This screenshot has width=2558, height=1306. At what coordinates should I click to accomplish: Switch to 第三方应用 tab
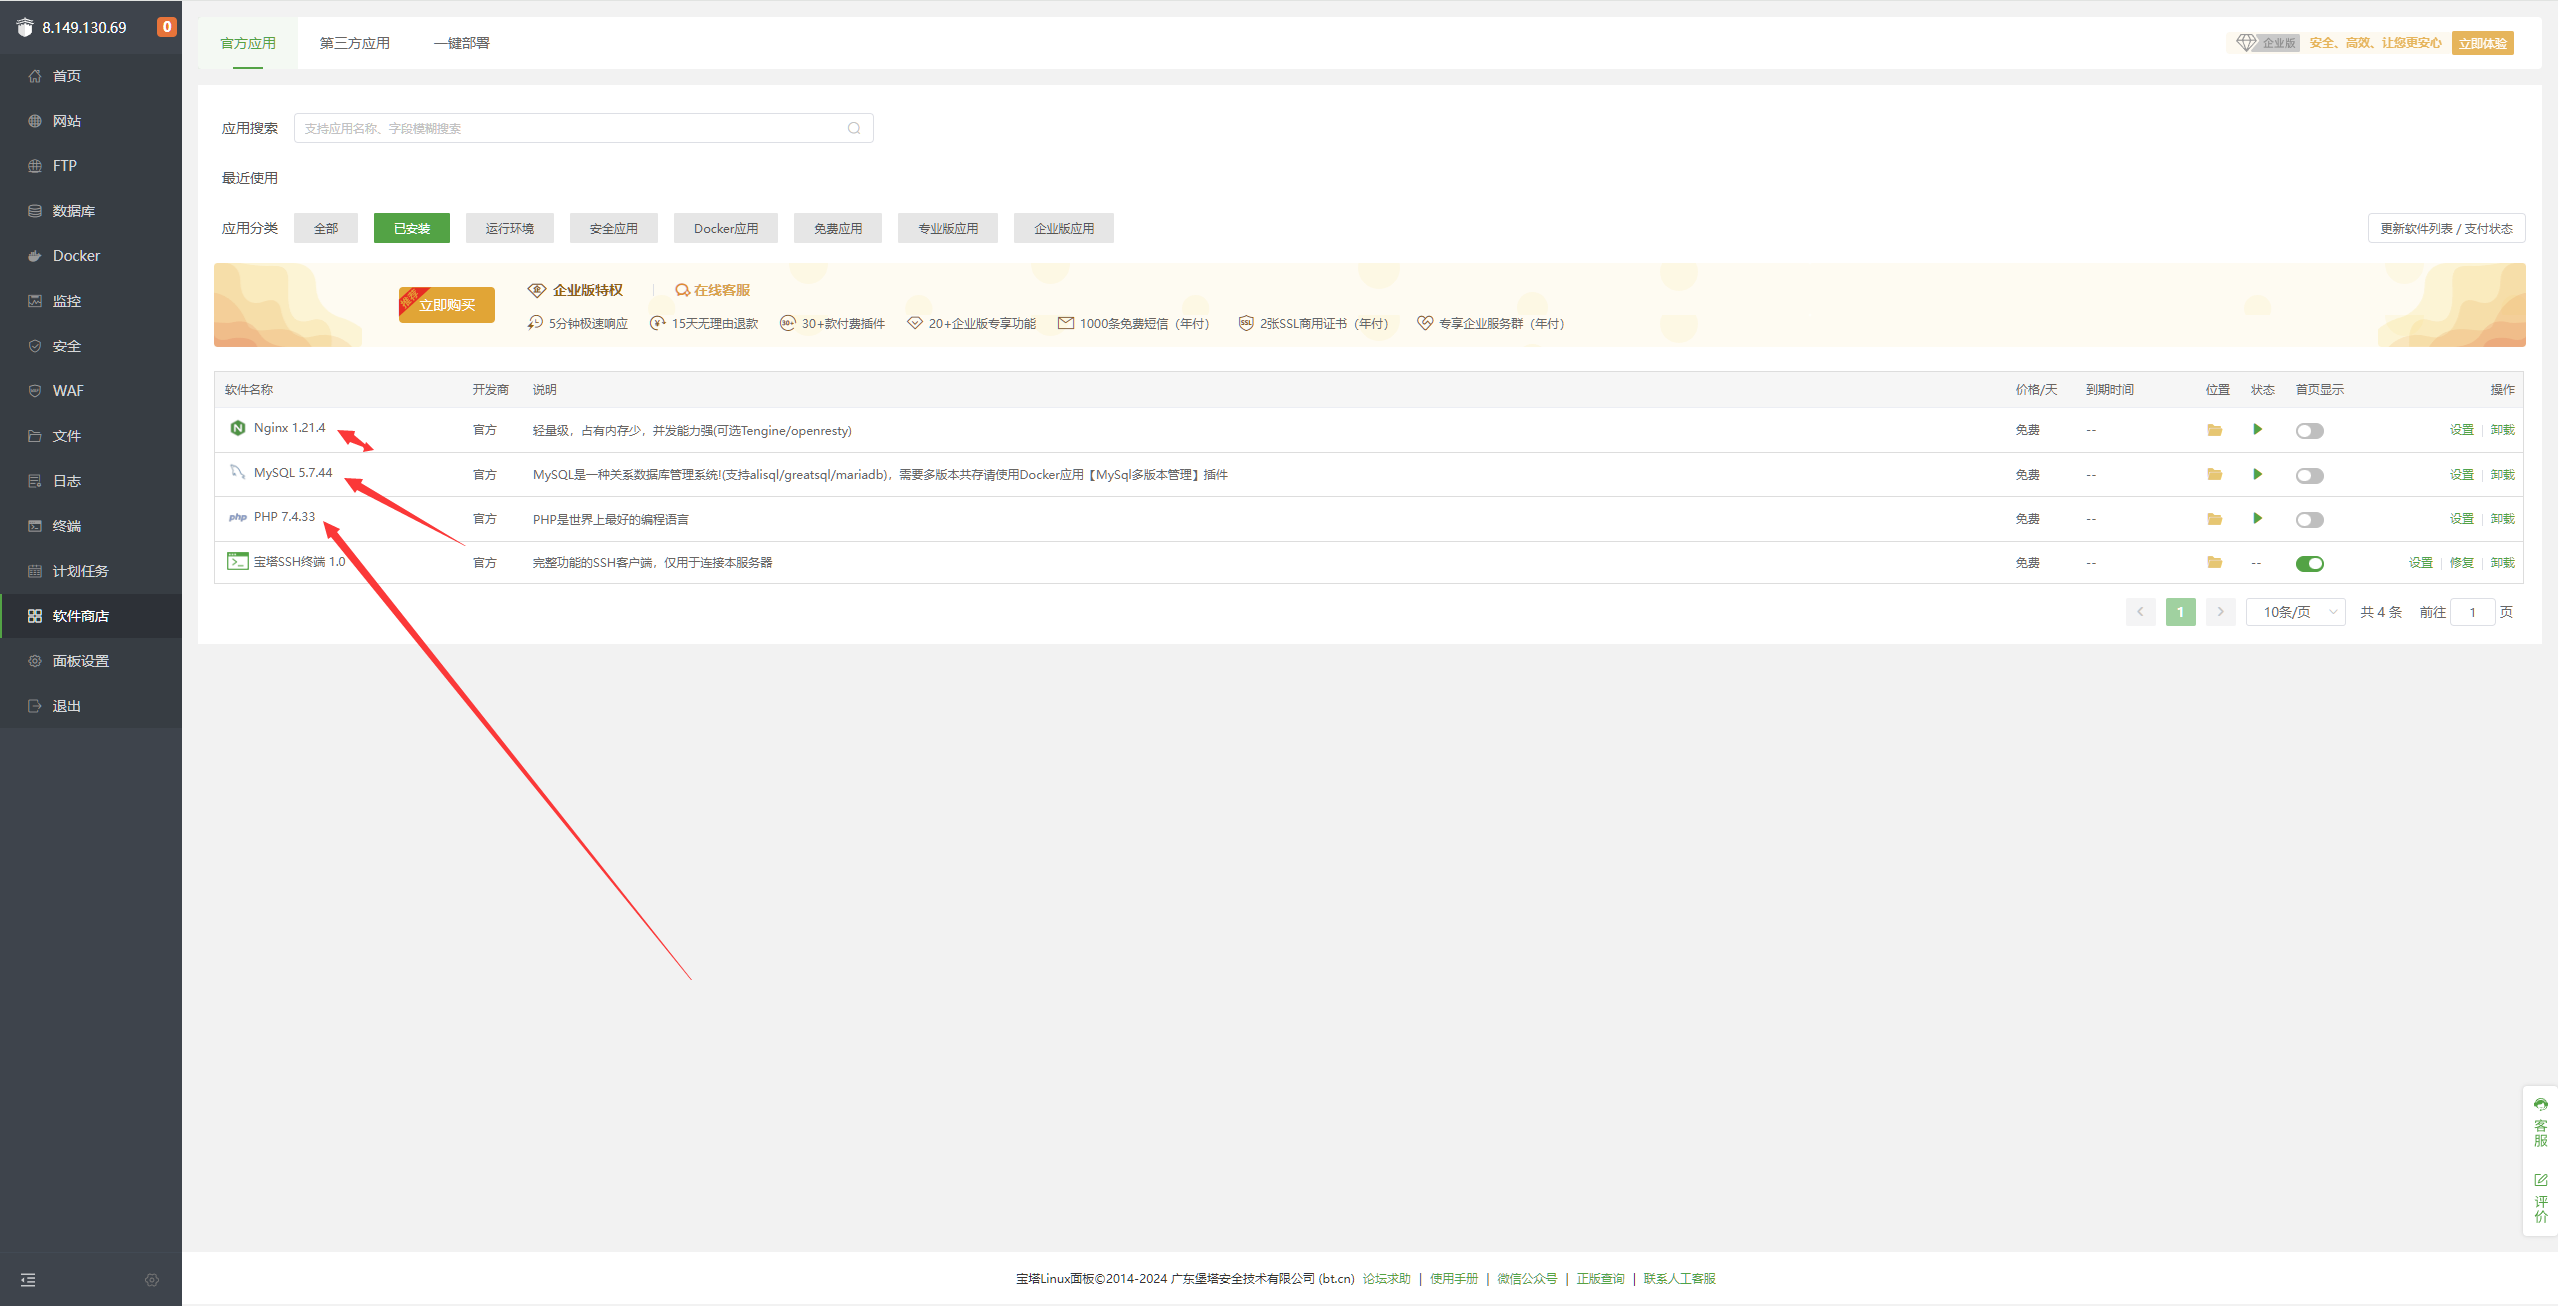point(354,43)
